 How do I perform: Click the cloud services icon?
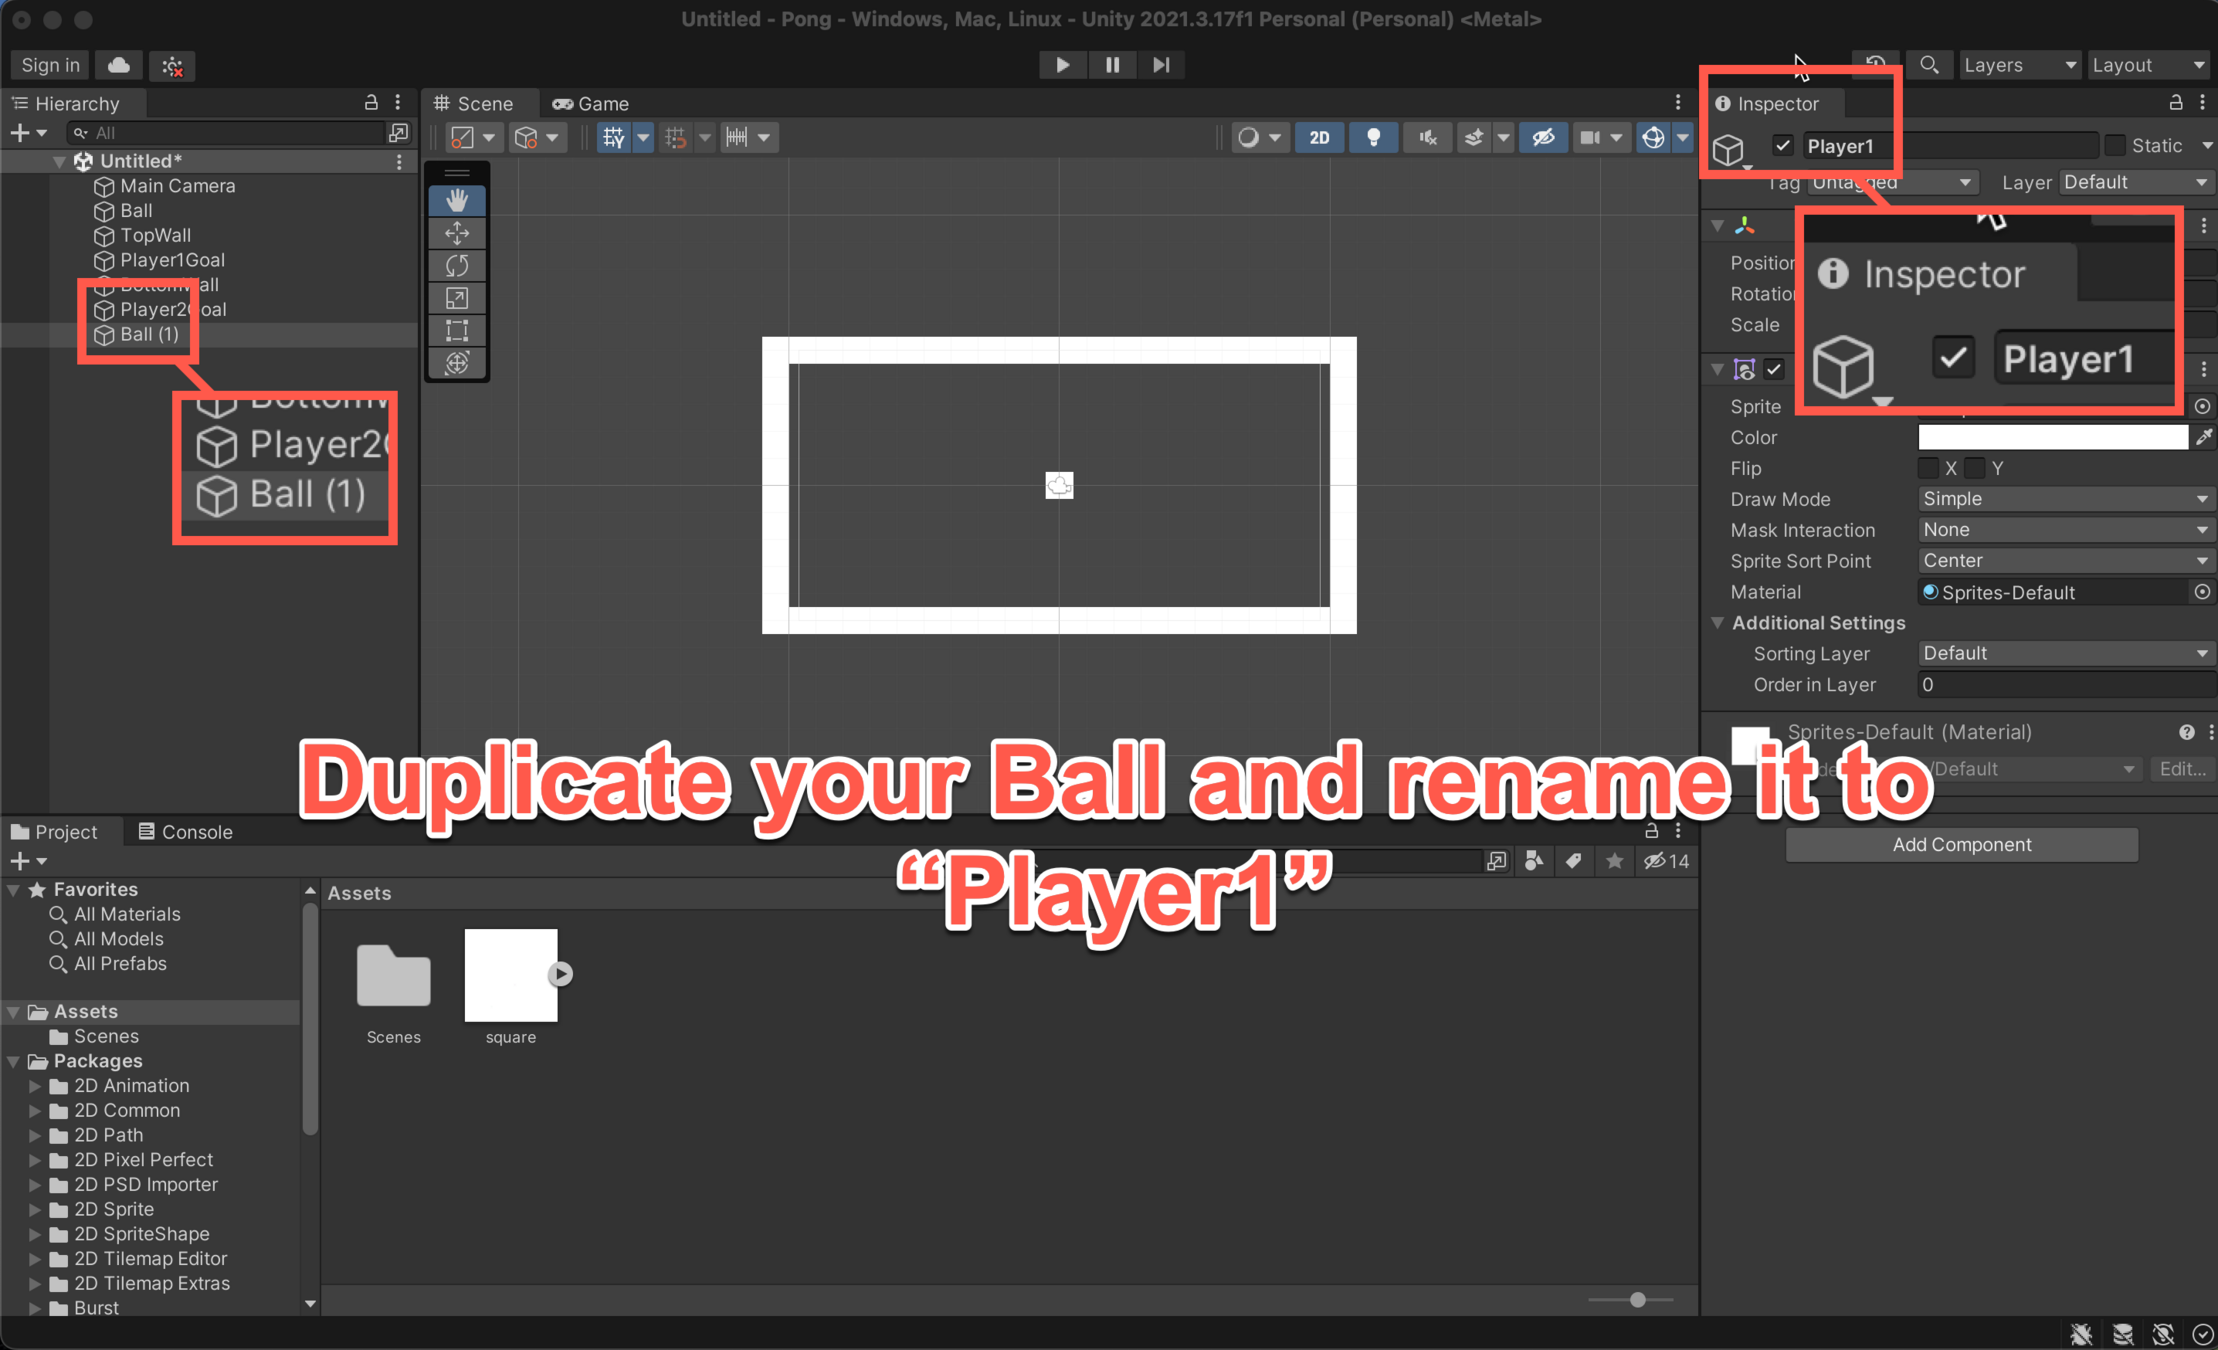pyautogui.click(x=118, y=65)
